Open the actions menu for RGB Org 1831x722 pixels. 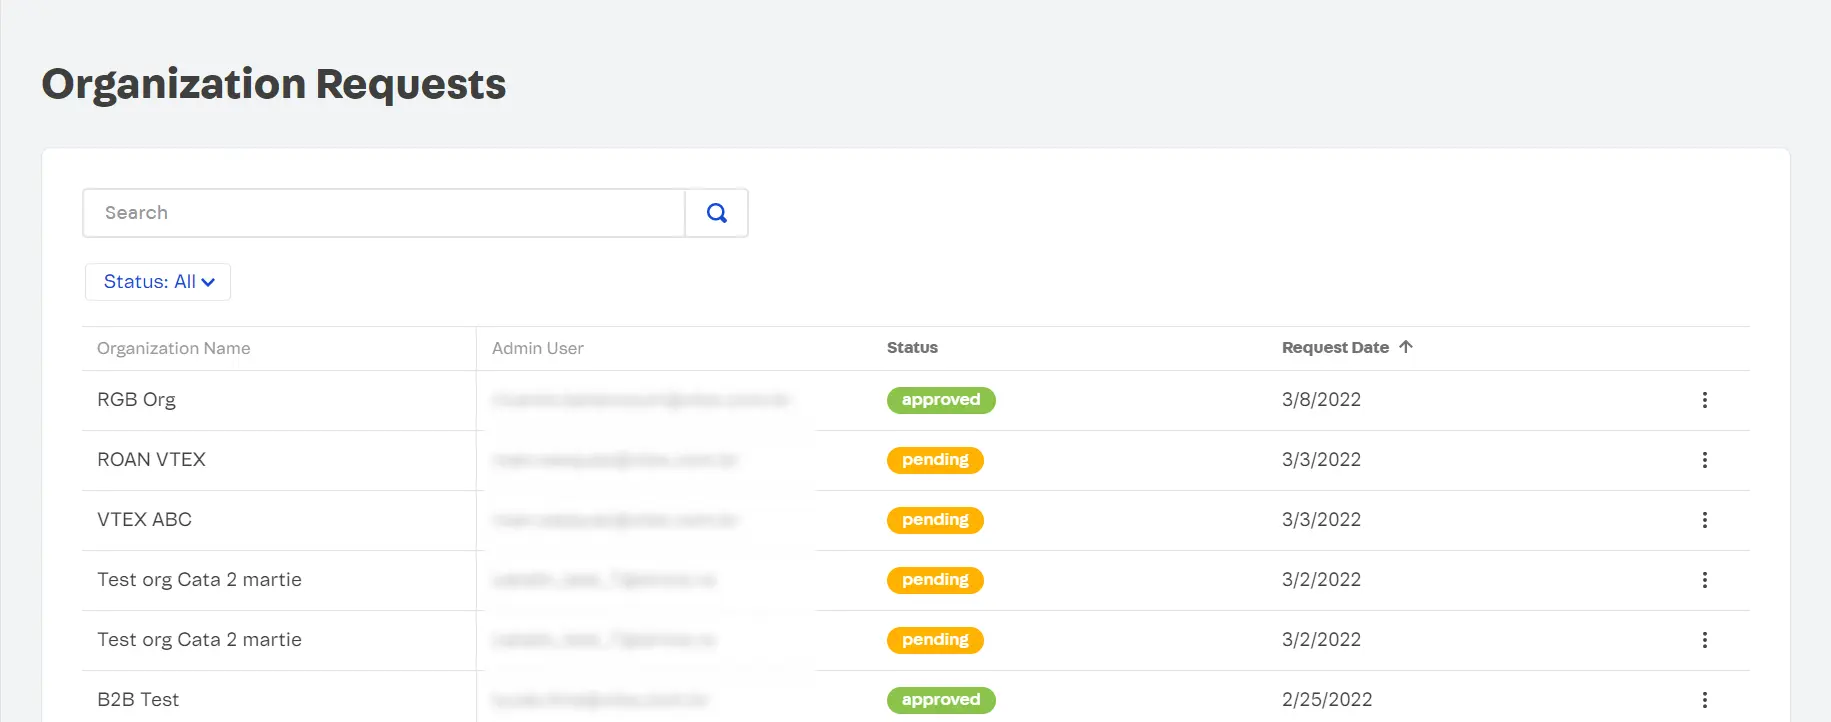1704,400
